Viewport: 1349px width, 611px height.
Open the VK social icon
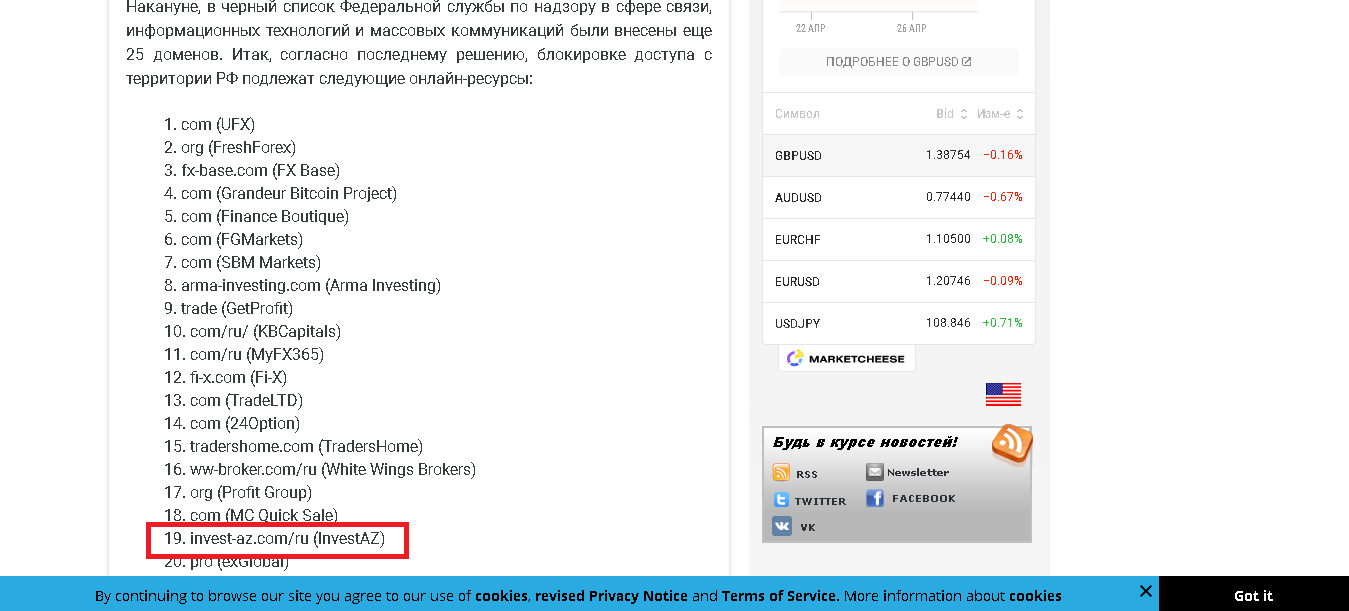click(781, 526)
